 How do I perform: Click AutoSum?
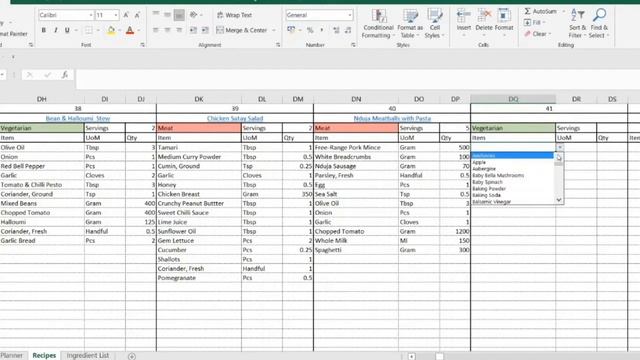(540, 11)
